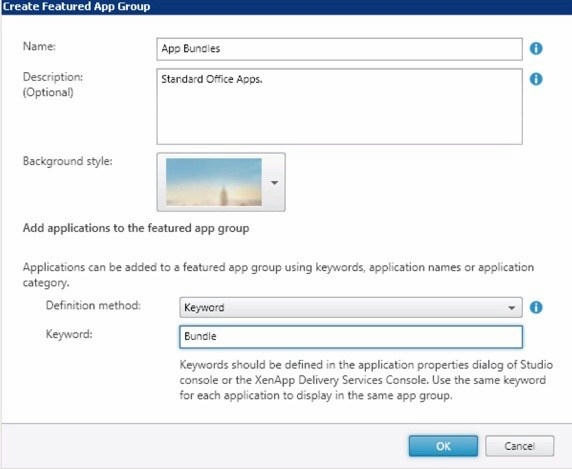Click the 'Add applications to the featured app group' heading

[x=136, y=228]
